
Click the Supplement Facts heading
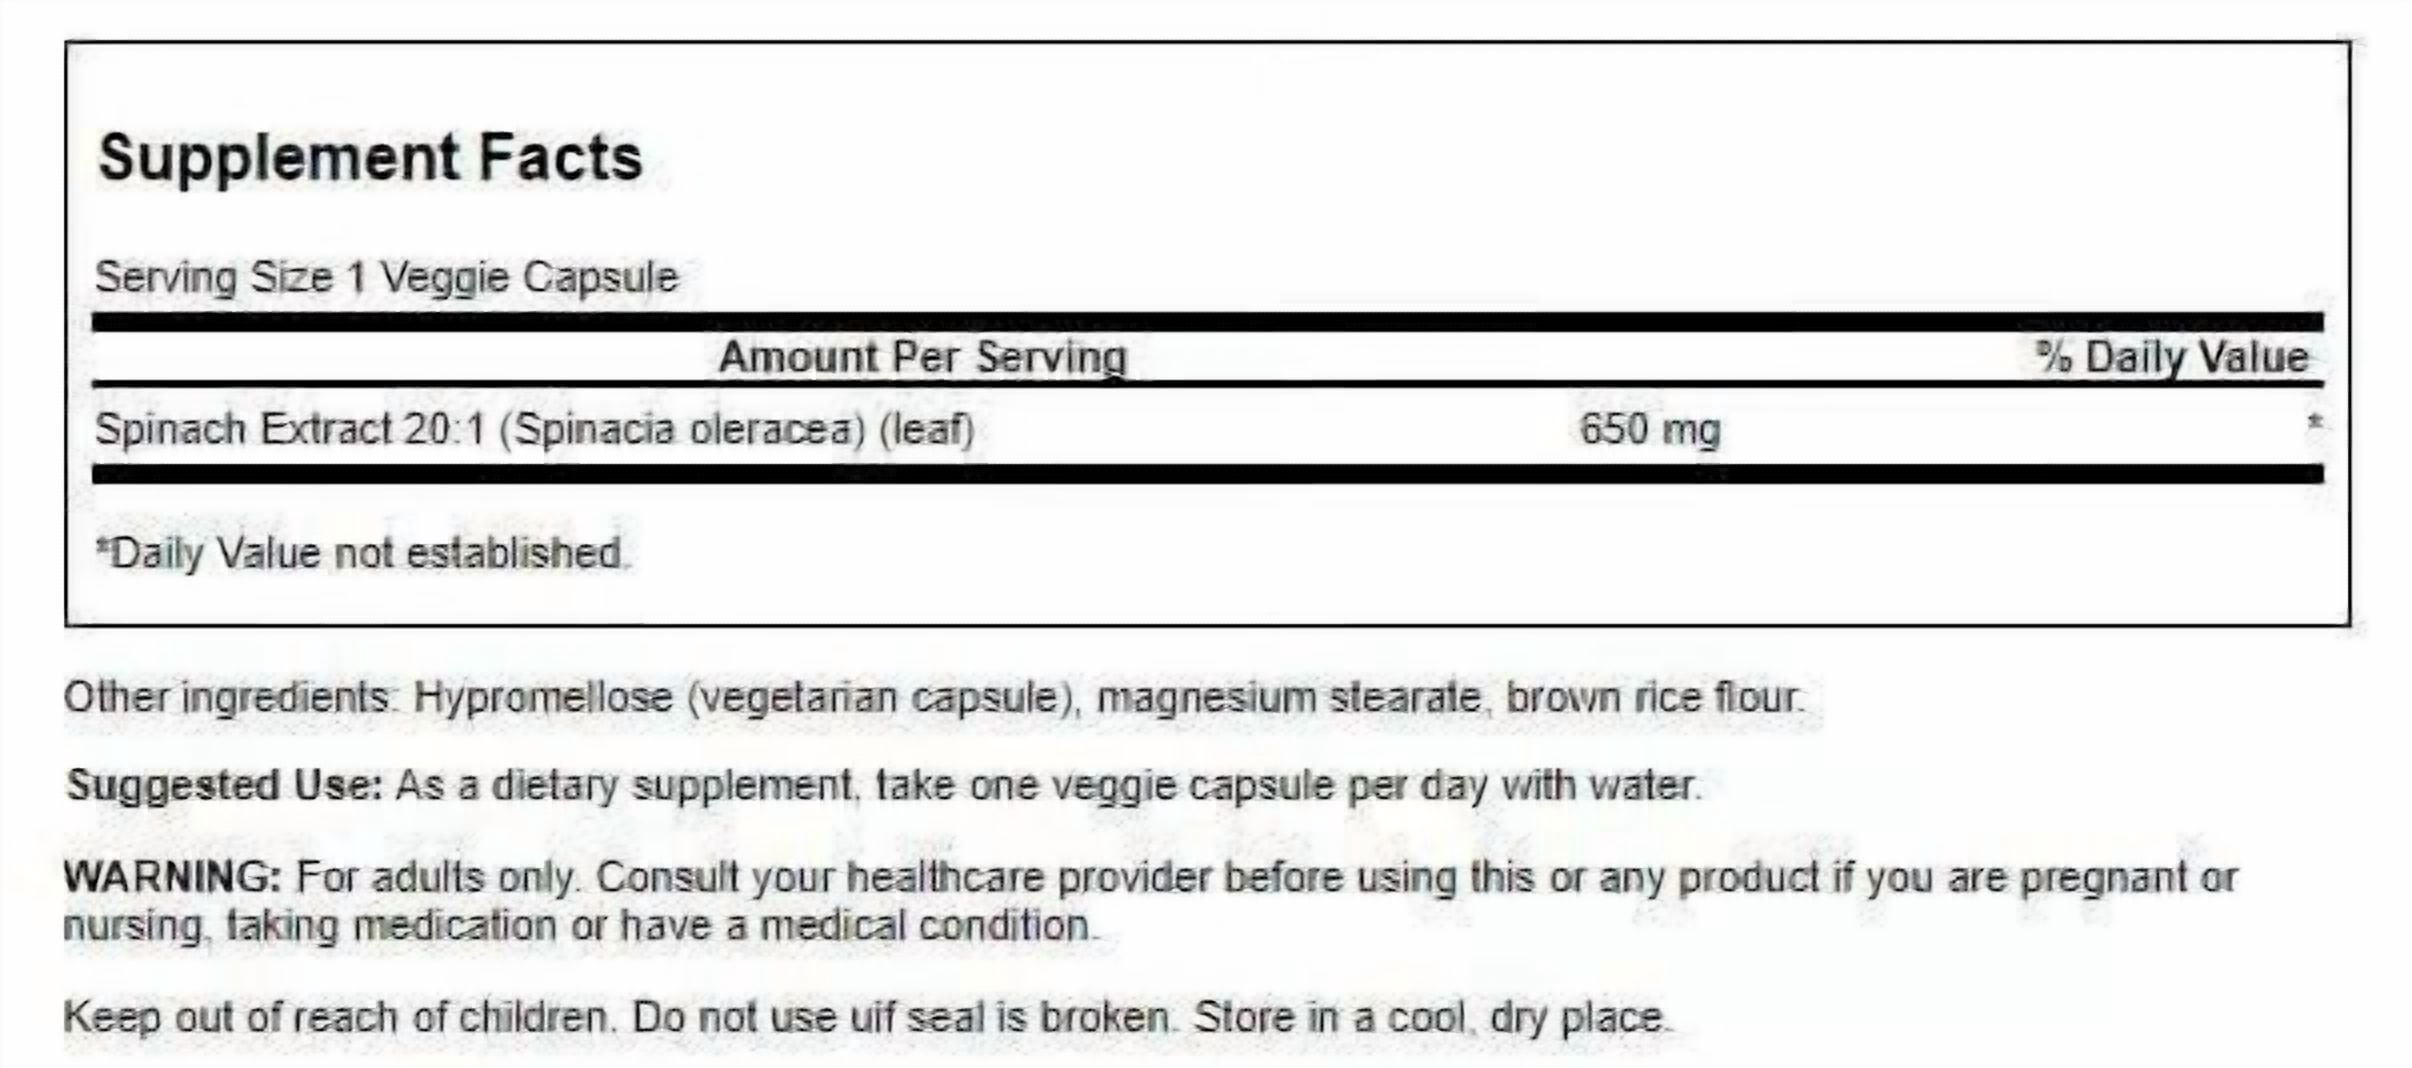tap(370, 158)
